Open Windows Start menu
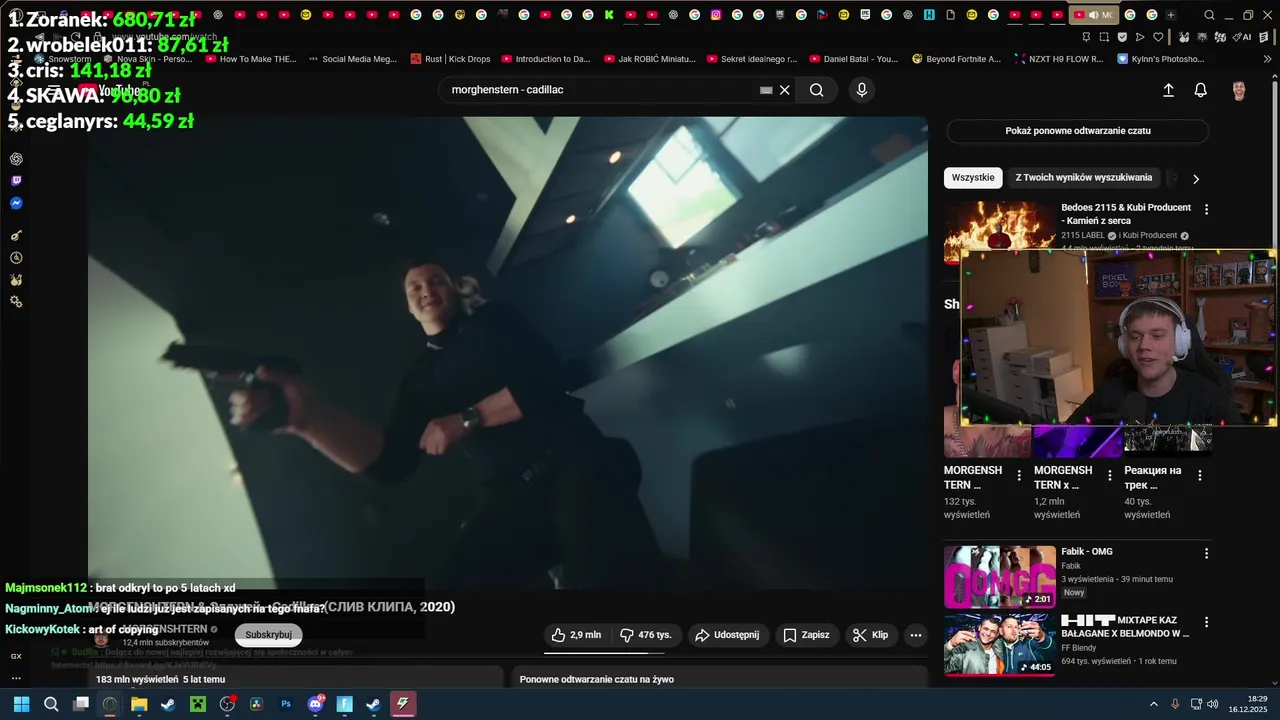 (x=21, y=704)
